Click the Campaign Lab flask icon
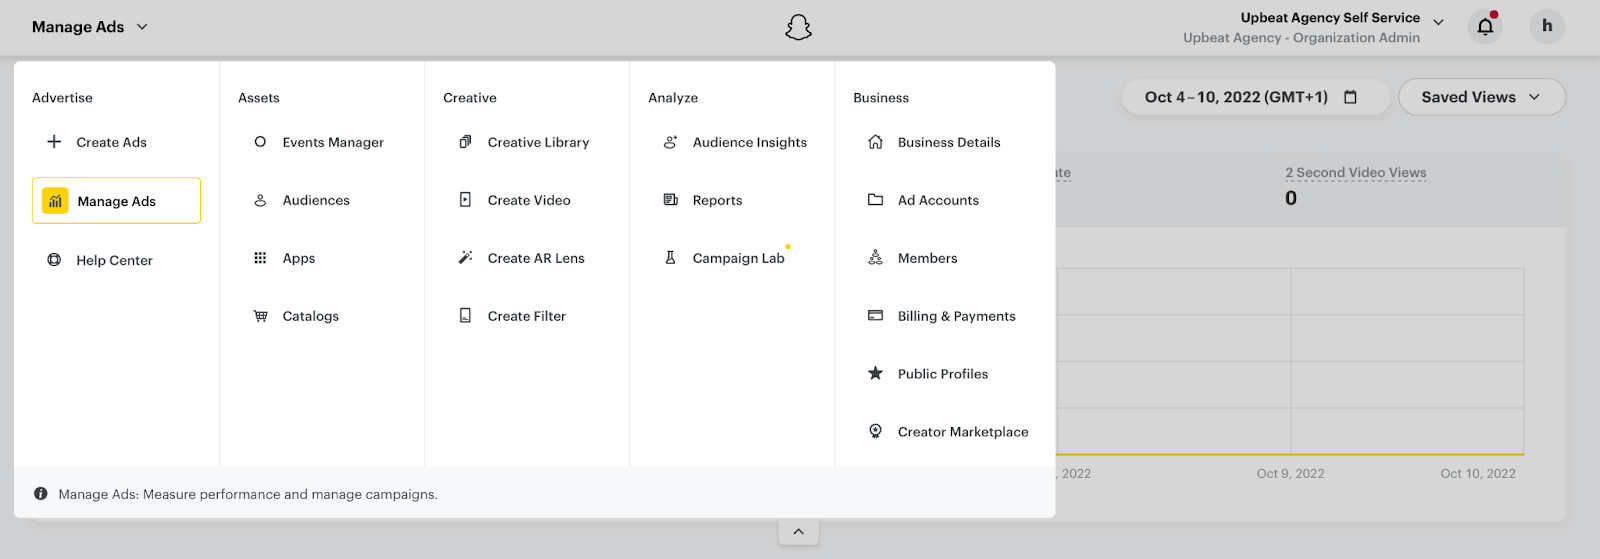This screenshot has height=559, width=1600. tap(670, 258)
